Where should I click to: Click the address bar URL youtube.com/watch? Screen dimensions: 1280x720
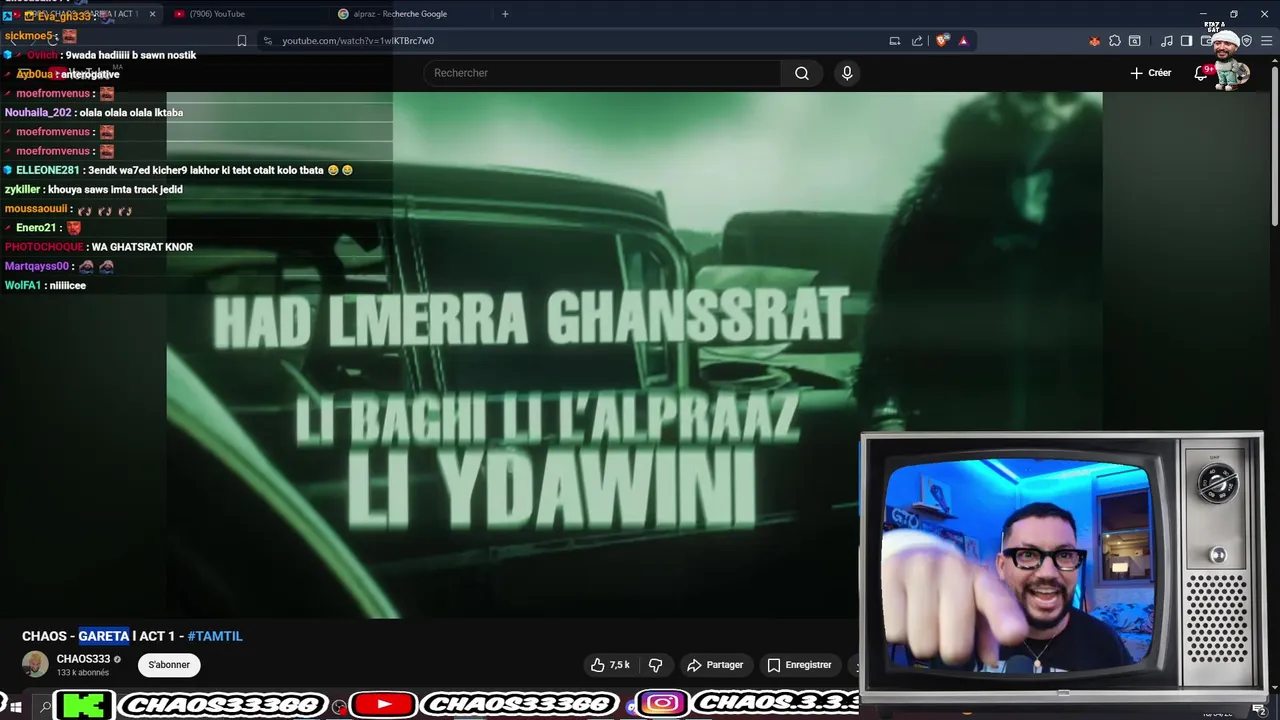(x=358, y=41)
